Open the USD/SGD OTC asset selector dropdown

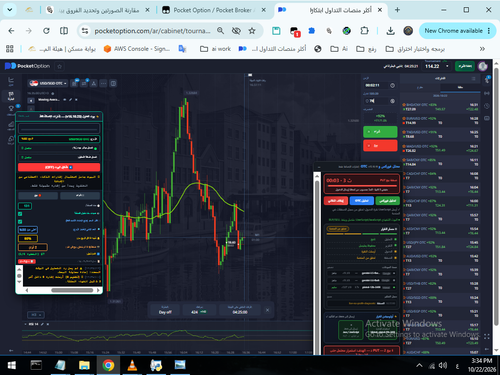point(48,83)
